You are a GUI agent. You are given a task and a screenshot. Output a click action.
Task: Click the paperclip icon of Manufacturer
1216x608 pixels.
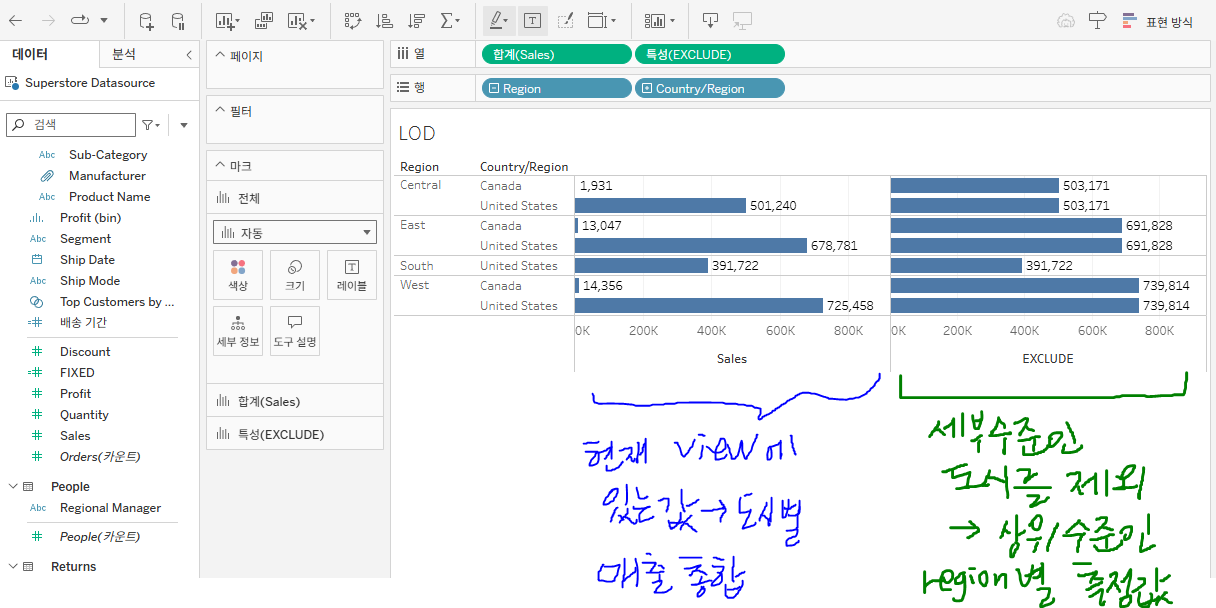click(x=47, y=176)
